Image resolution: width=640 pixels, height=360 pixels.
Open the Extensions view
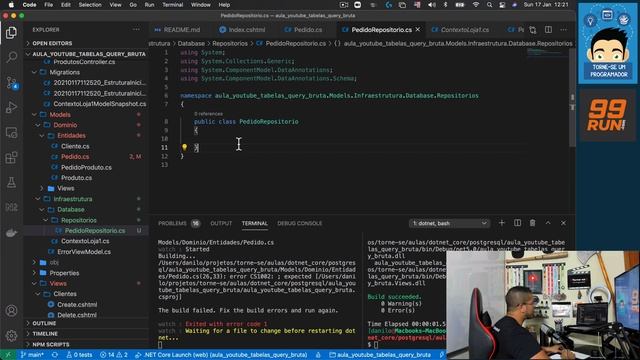pos(11,158)
